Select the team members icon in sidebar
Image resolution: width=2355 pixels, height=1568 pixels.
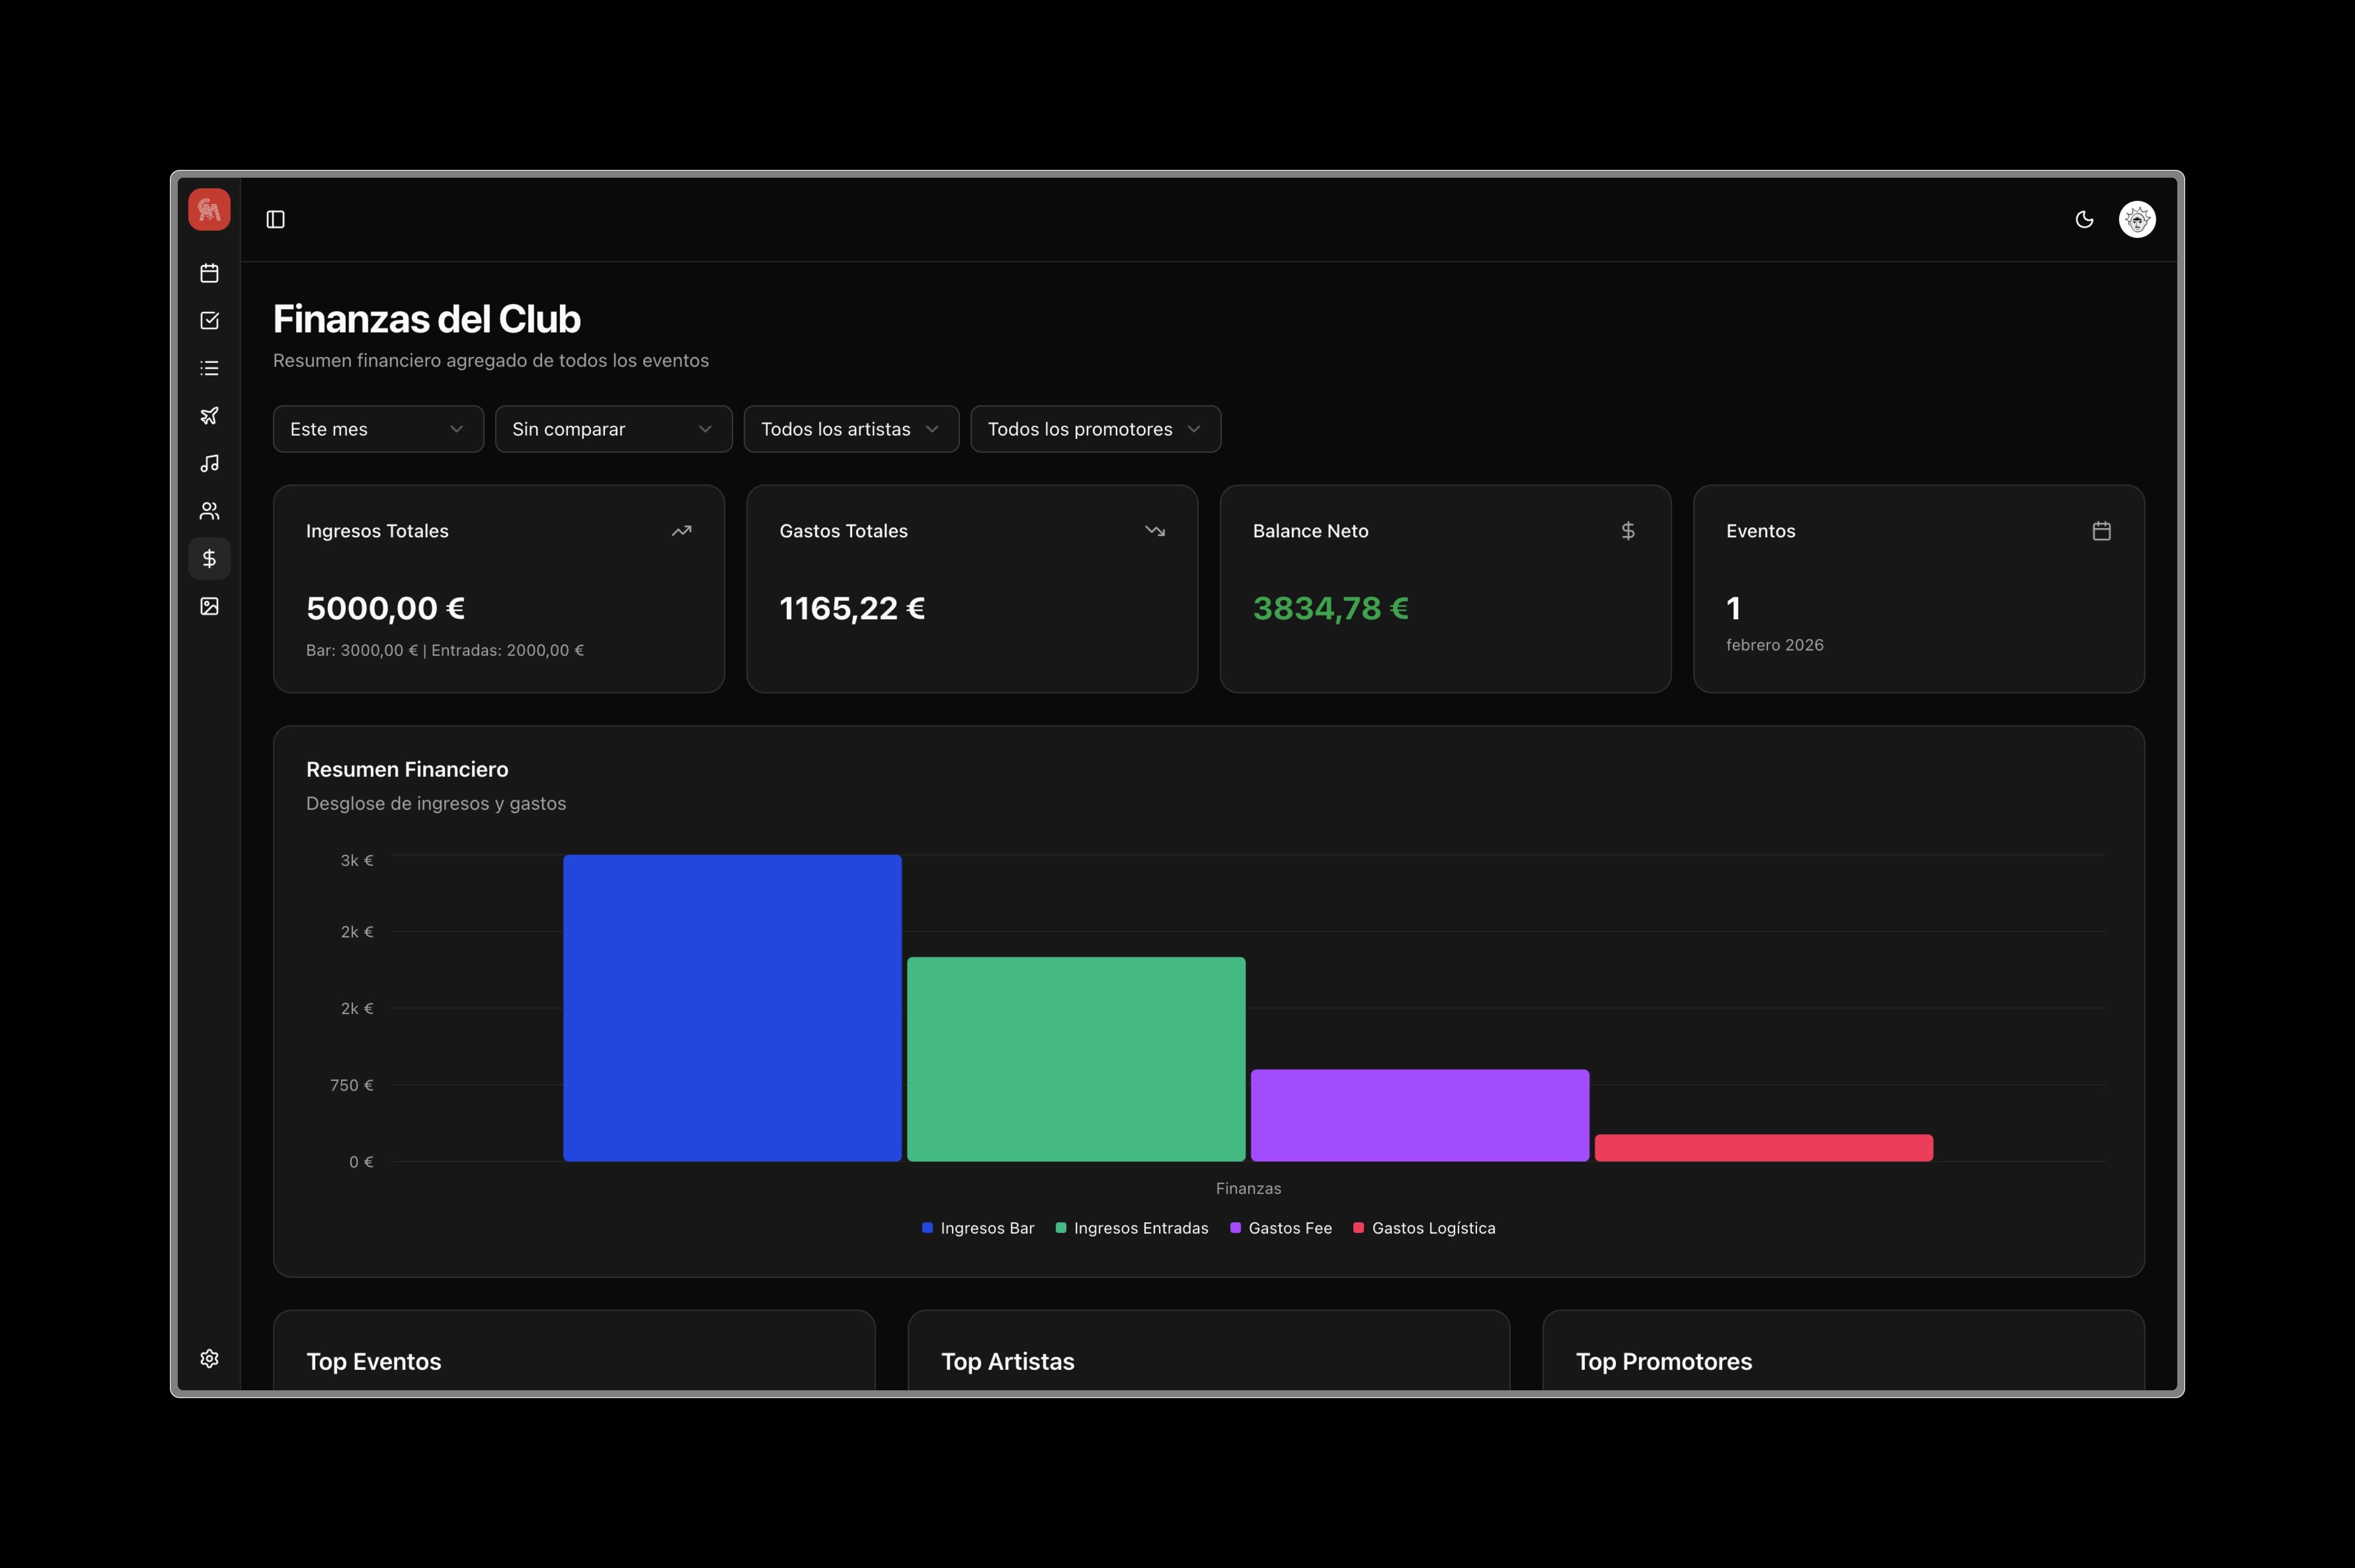coord(209,510)
